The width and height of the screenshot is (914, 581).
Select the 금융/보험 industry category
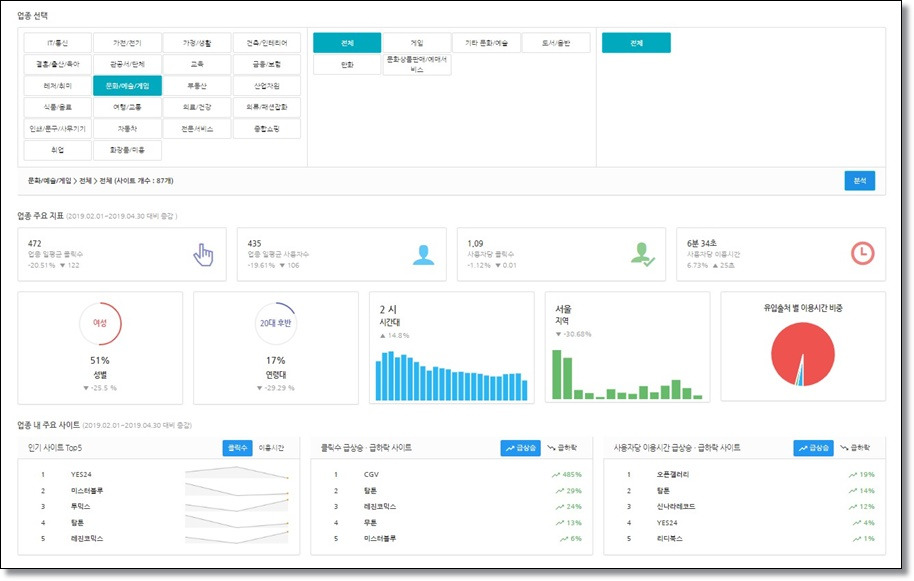267,65
